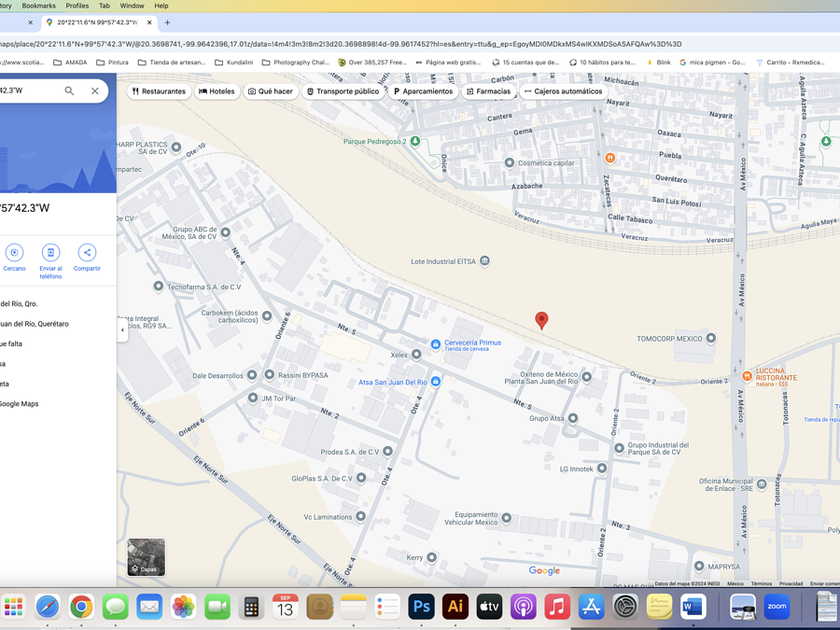840x630 pixels.
Task: Click the Grupo Atsa marker
Action: [573, 418]
